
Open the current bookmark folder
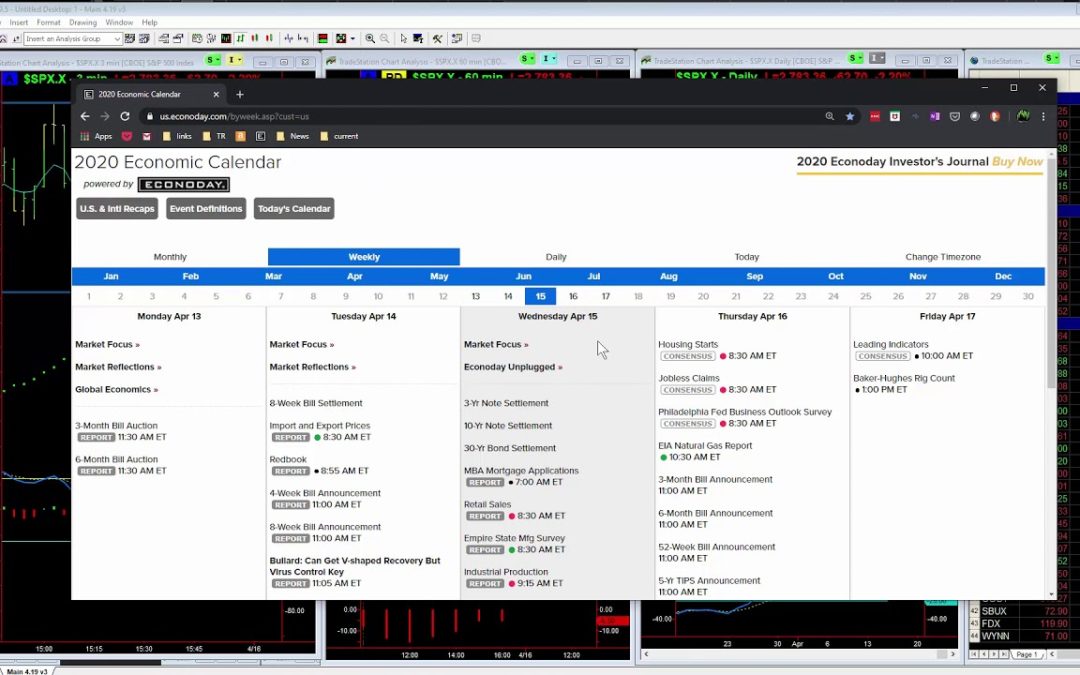click(339, 136)
